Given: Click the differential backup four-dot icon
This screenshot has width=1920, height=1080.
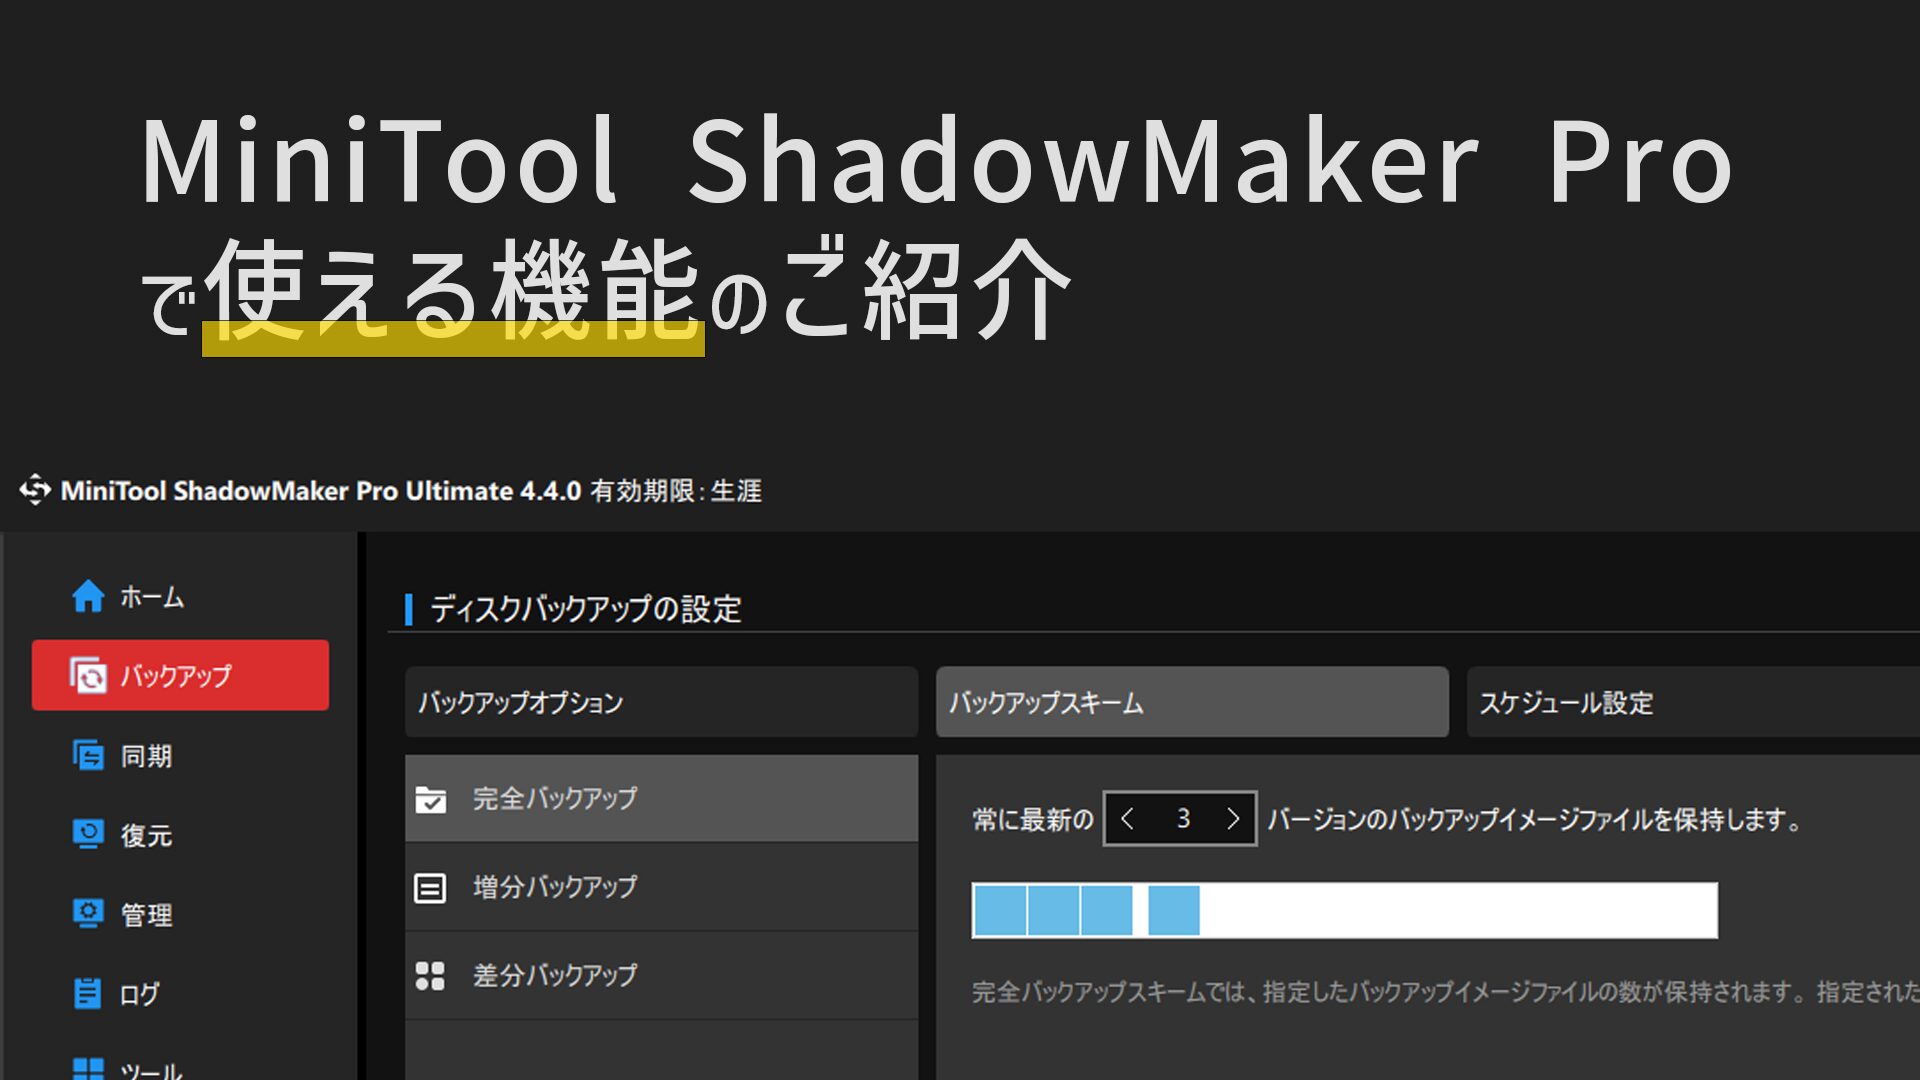Looking at the screenshot, I should (431, 975).
